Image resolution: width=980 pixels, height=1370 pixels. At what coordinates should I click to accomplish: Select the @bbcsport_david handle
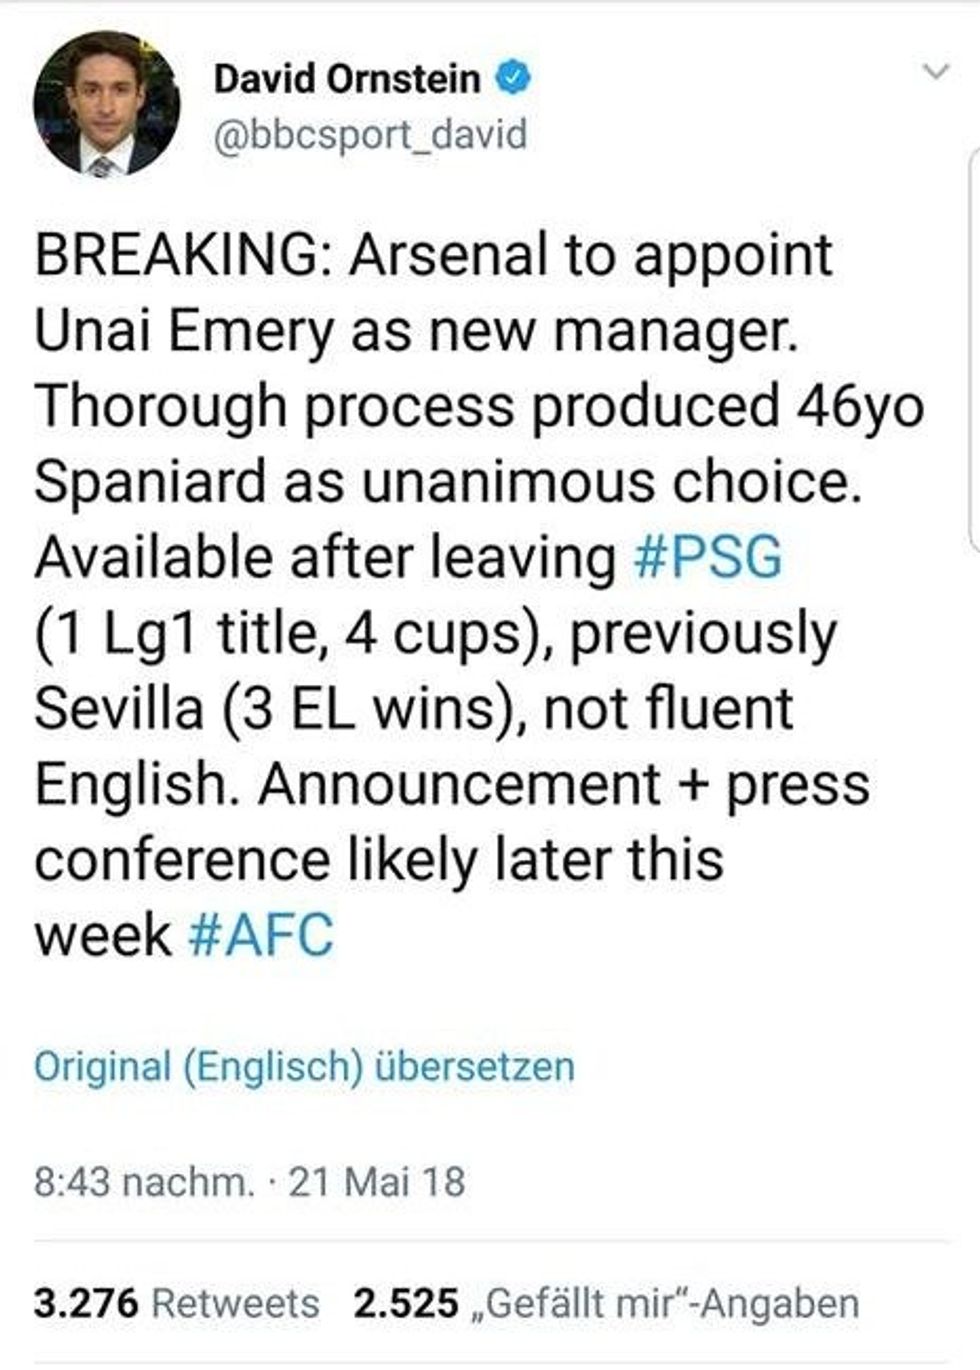(370, 133)
